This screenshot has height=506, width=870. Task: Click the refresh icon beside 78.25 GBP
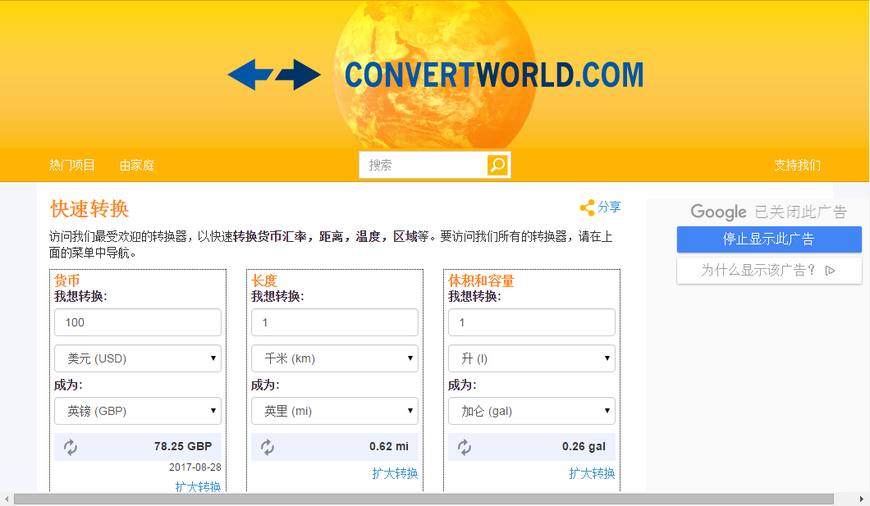(70, 447)
